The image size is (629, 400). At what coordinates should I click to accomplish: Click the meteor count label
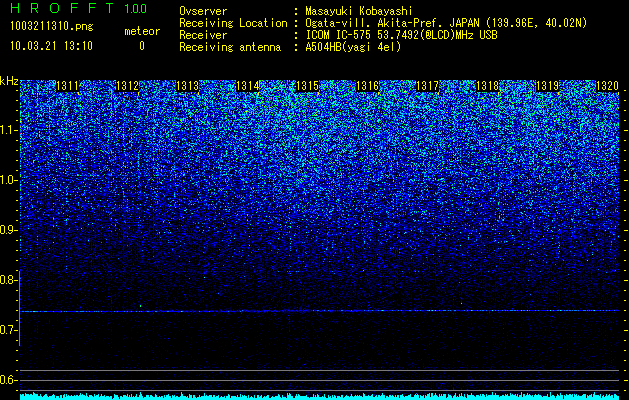tap(142, 31)
